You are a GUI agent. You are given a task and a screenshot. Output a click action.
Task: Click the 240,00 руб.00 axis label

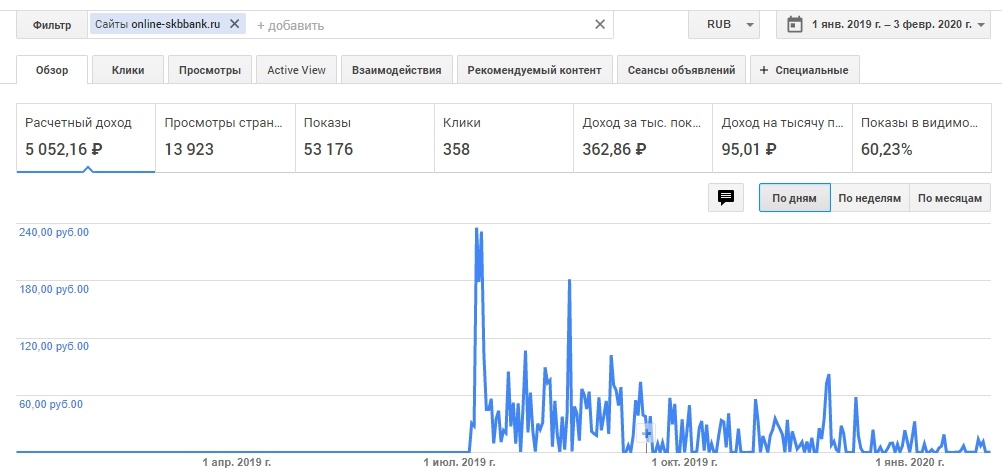tap(54, 232)
